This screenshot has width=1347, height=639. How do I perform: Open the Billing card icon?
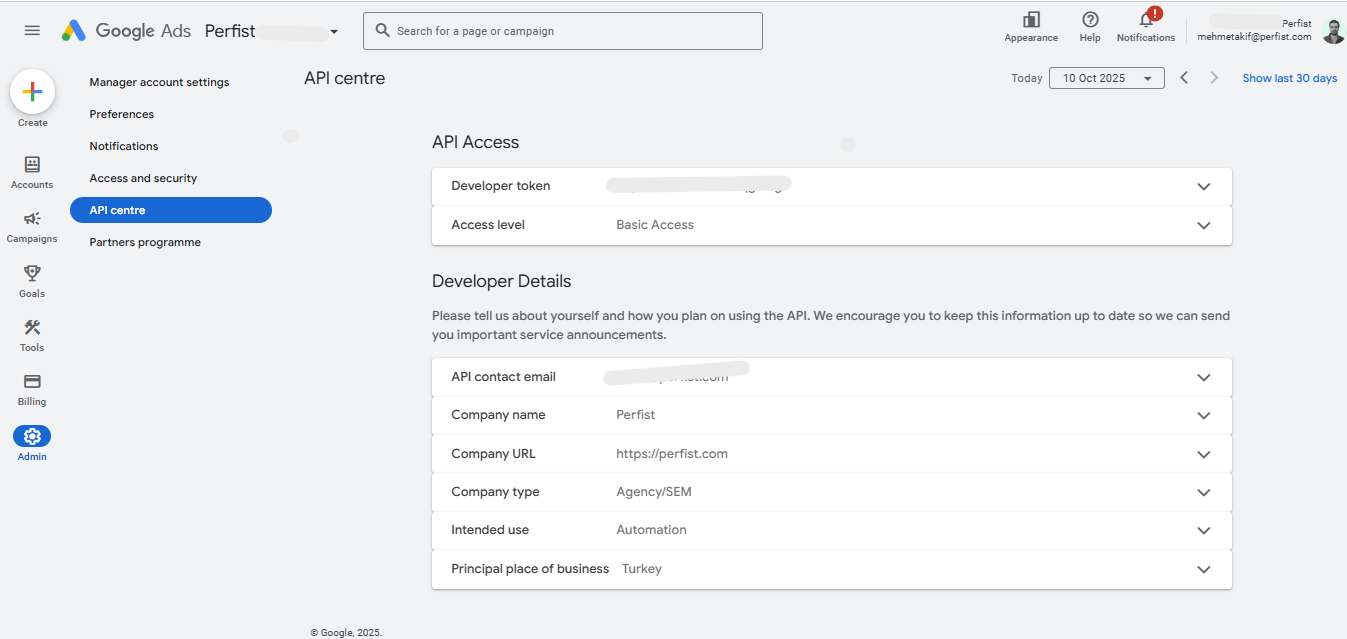[x=32, y=382]
